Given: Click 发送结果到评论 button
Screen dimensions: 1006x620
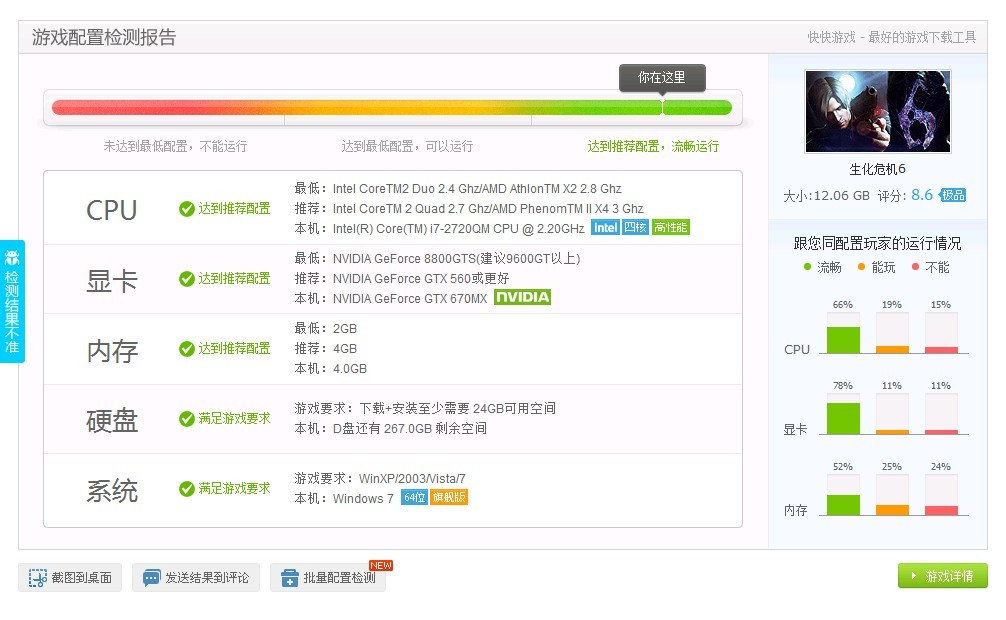Looking at the screenshot, I should pyautogui.click(x=196, y=578).
